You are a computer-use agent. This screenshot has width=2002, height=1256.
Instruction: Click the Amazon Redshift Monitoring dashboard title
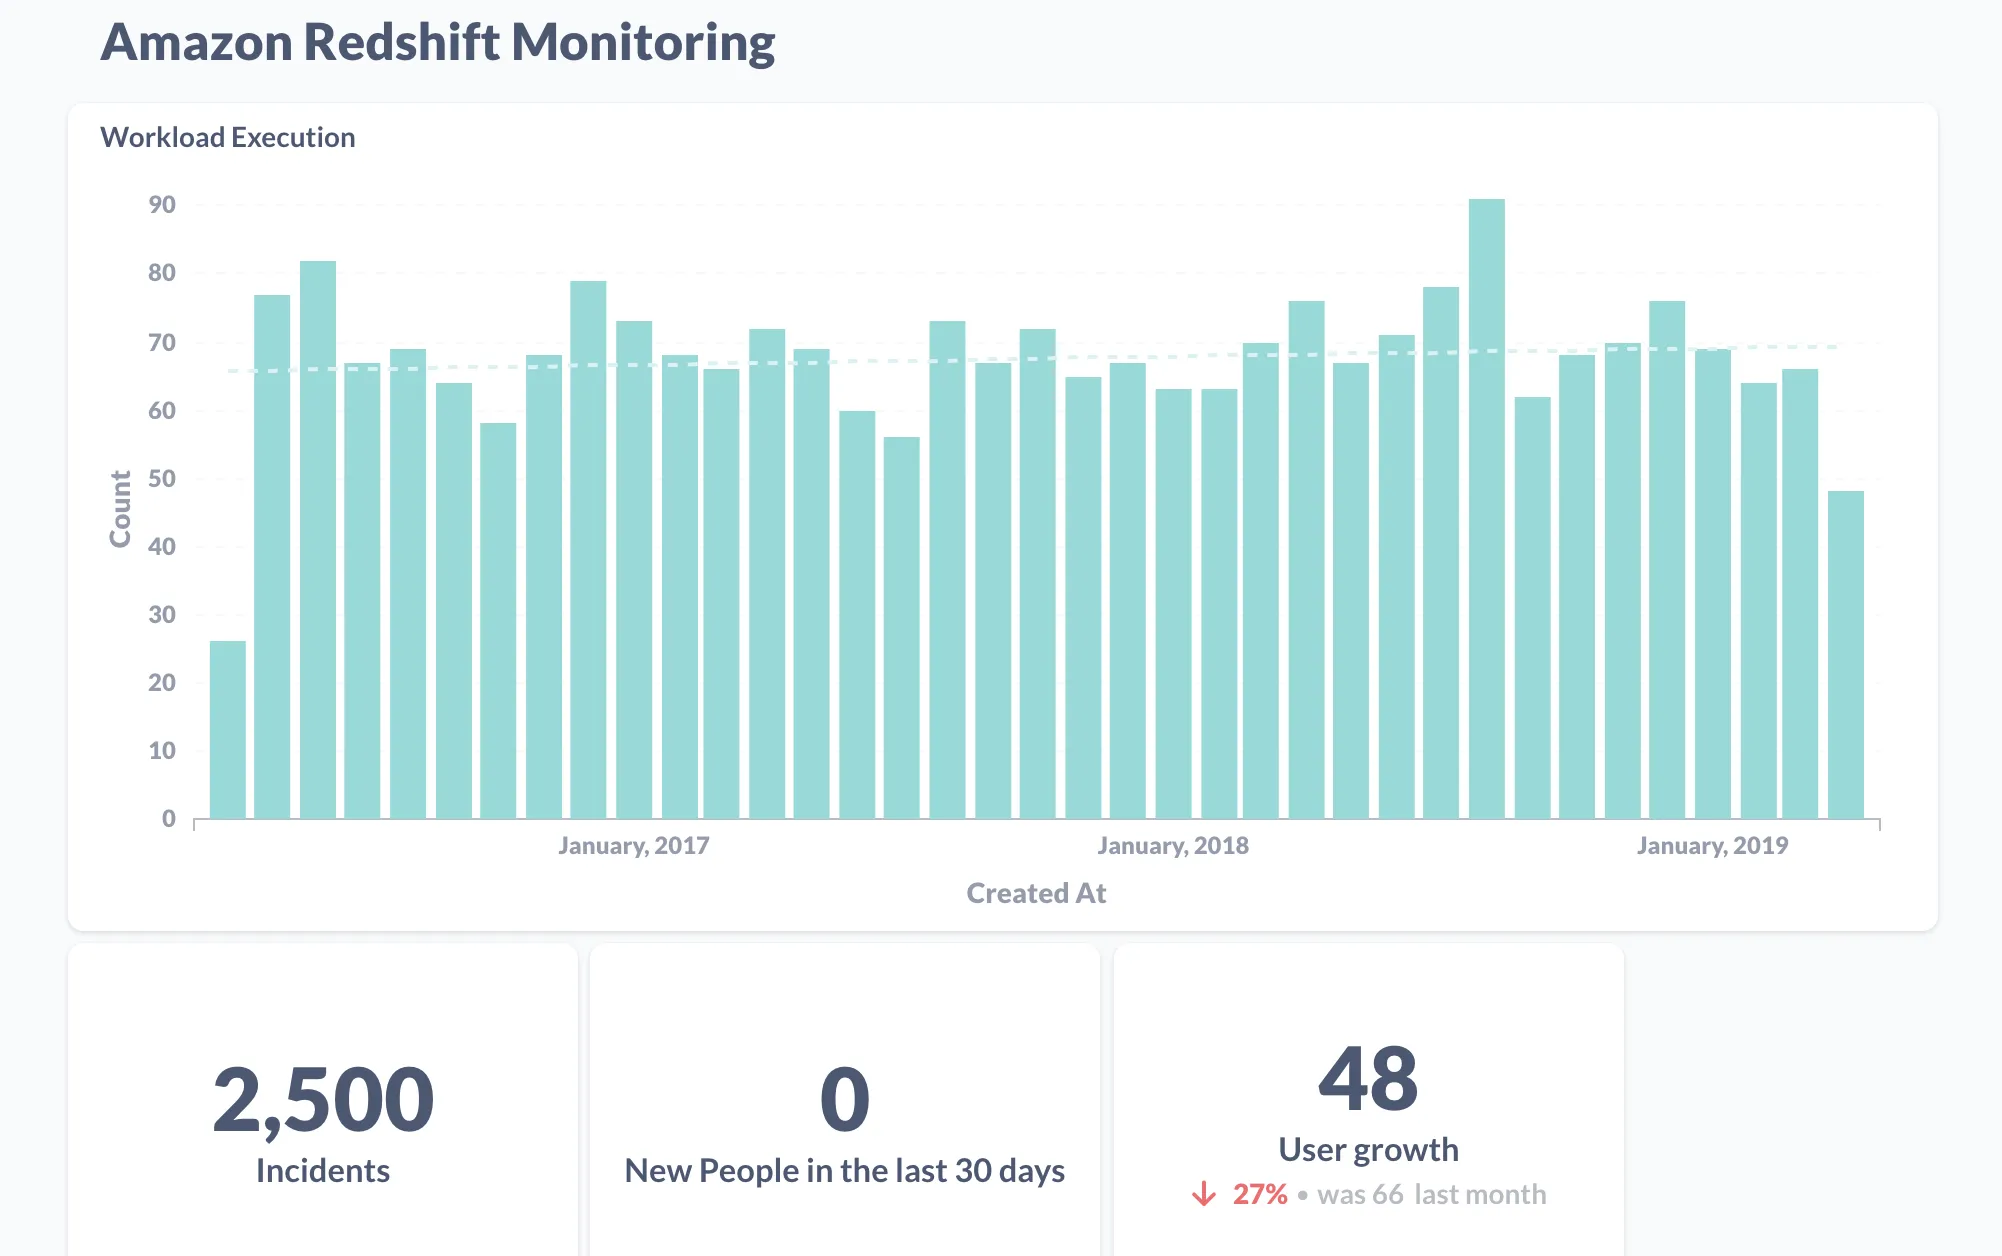click(x=438, y=42)
